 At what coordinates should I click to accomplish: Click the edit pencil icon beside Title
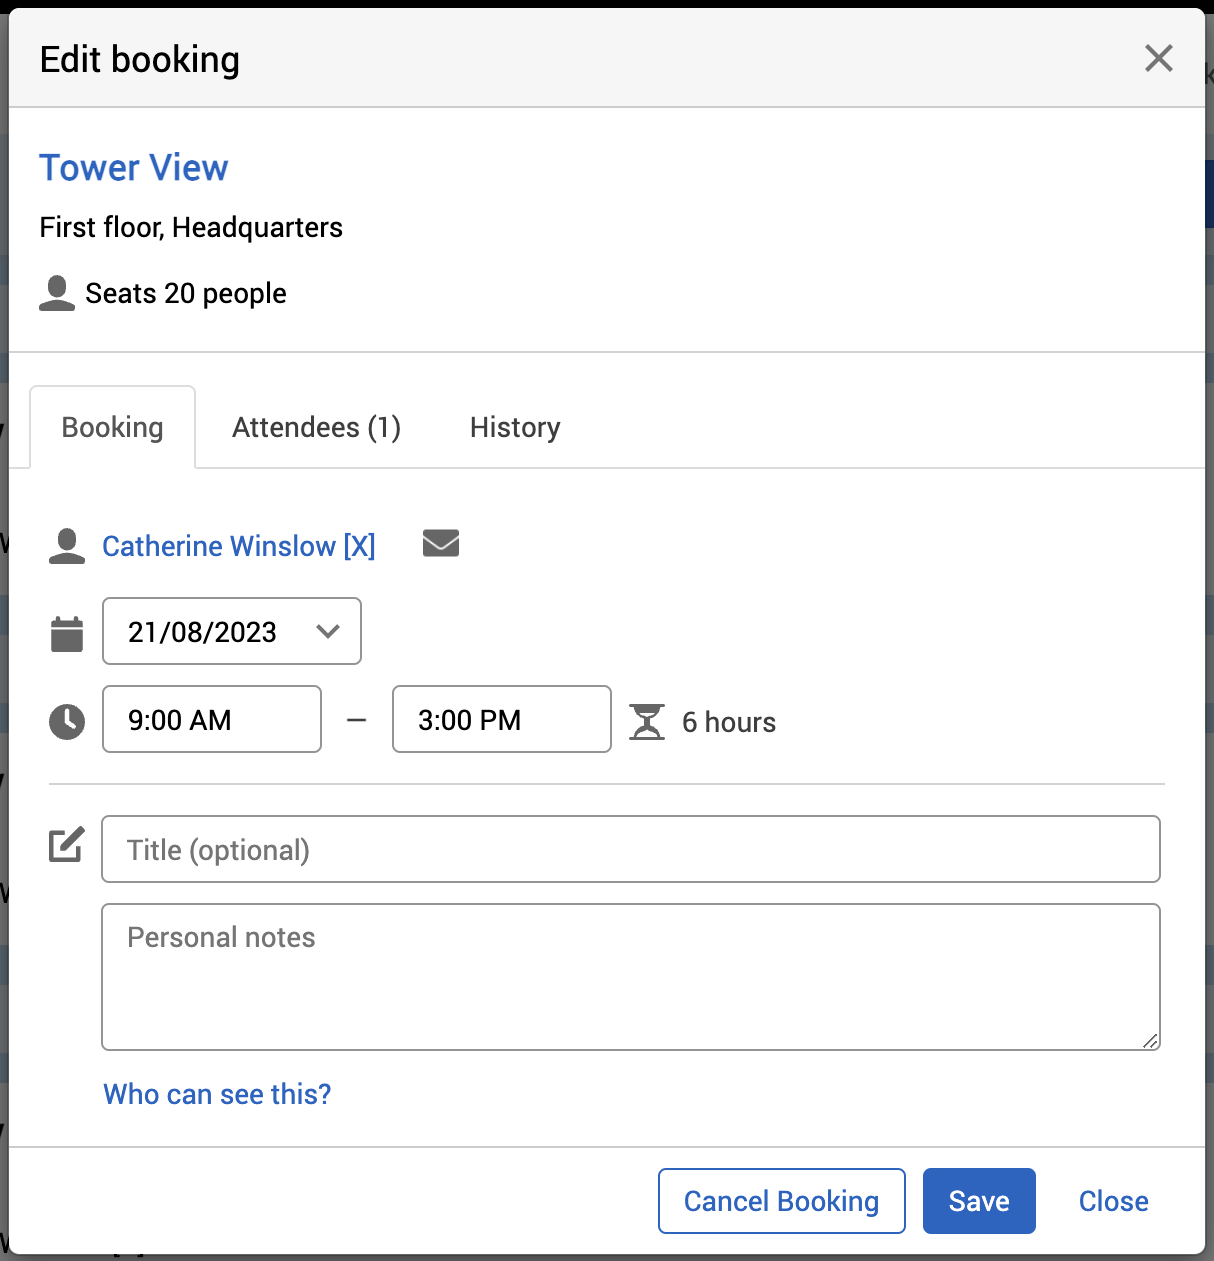click(67, 845)
